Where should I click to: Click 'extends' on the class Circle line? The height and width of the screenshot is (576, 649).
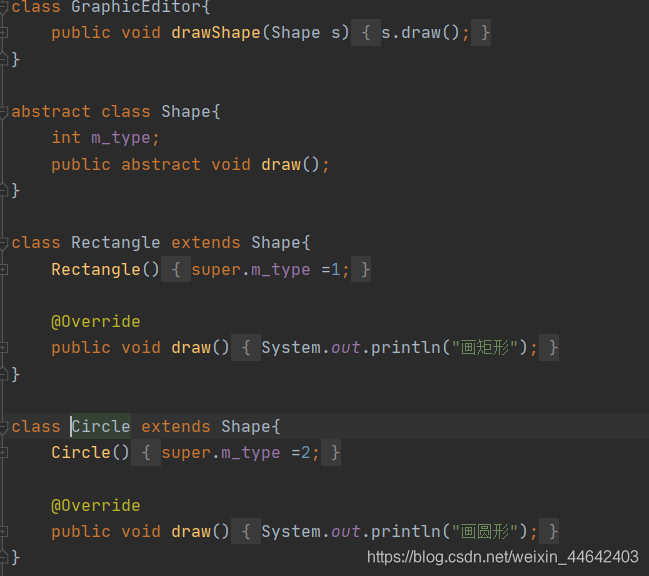[176, 427]
